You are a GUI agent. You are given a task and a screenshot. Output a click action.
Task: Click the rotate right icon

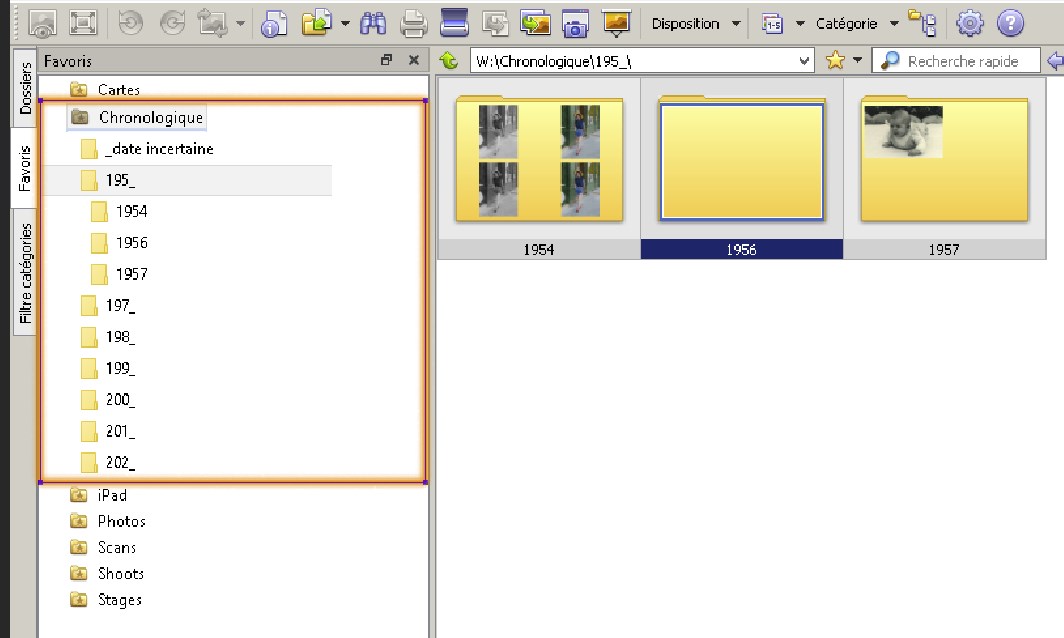(172, 23)
